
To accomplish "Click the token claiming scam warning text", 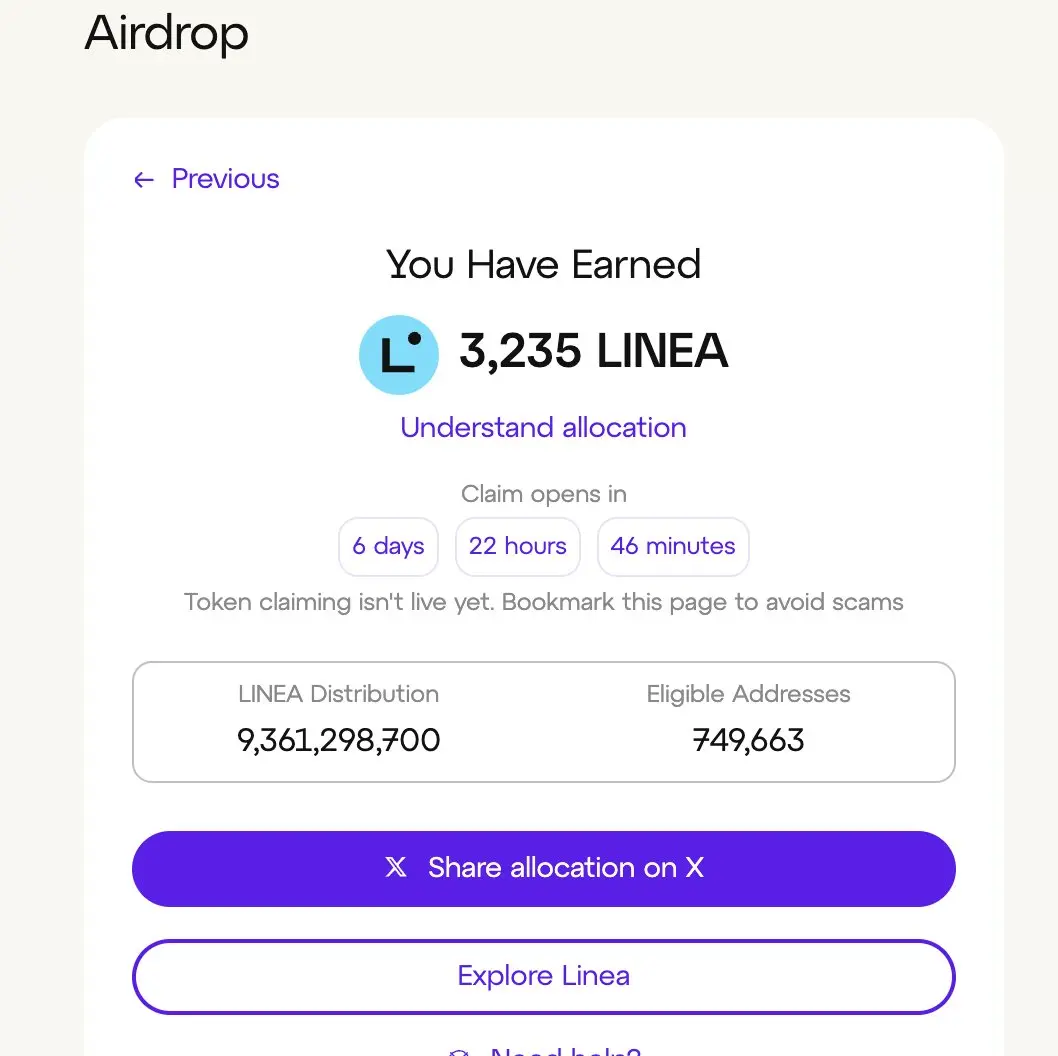I will [543, 602].
